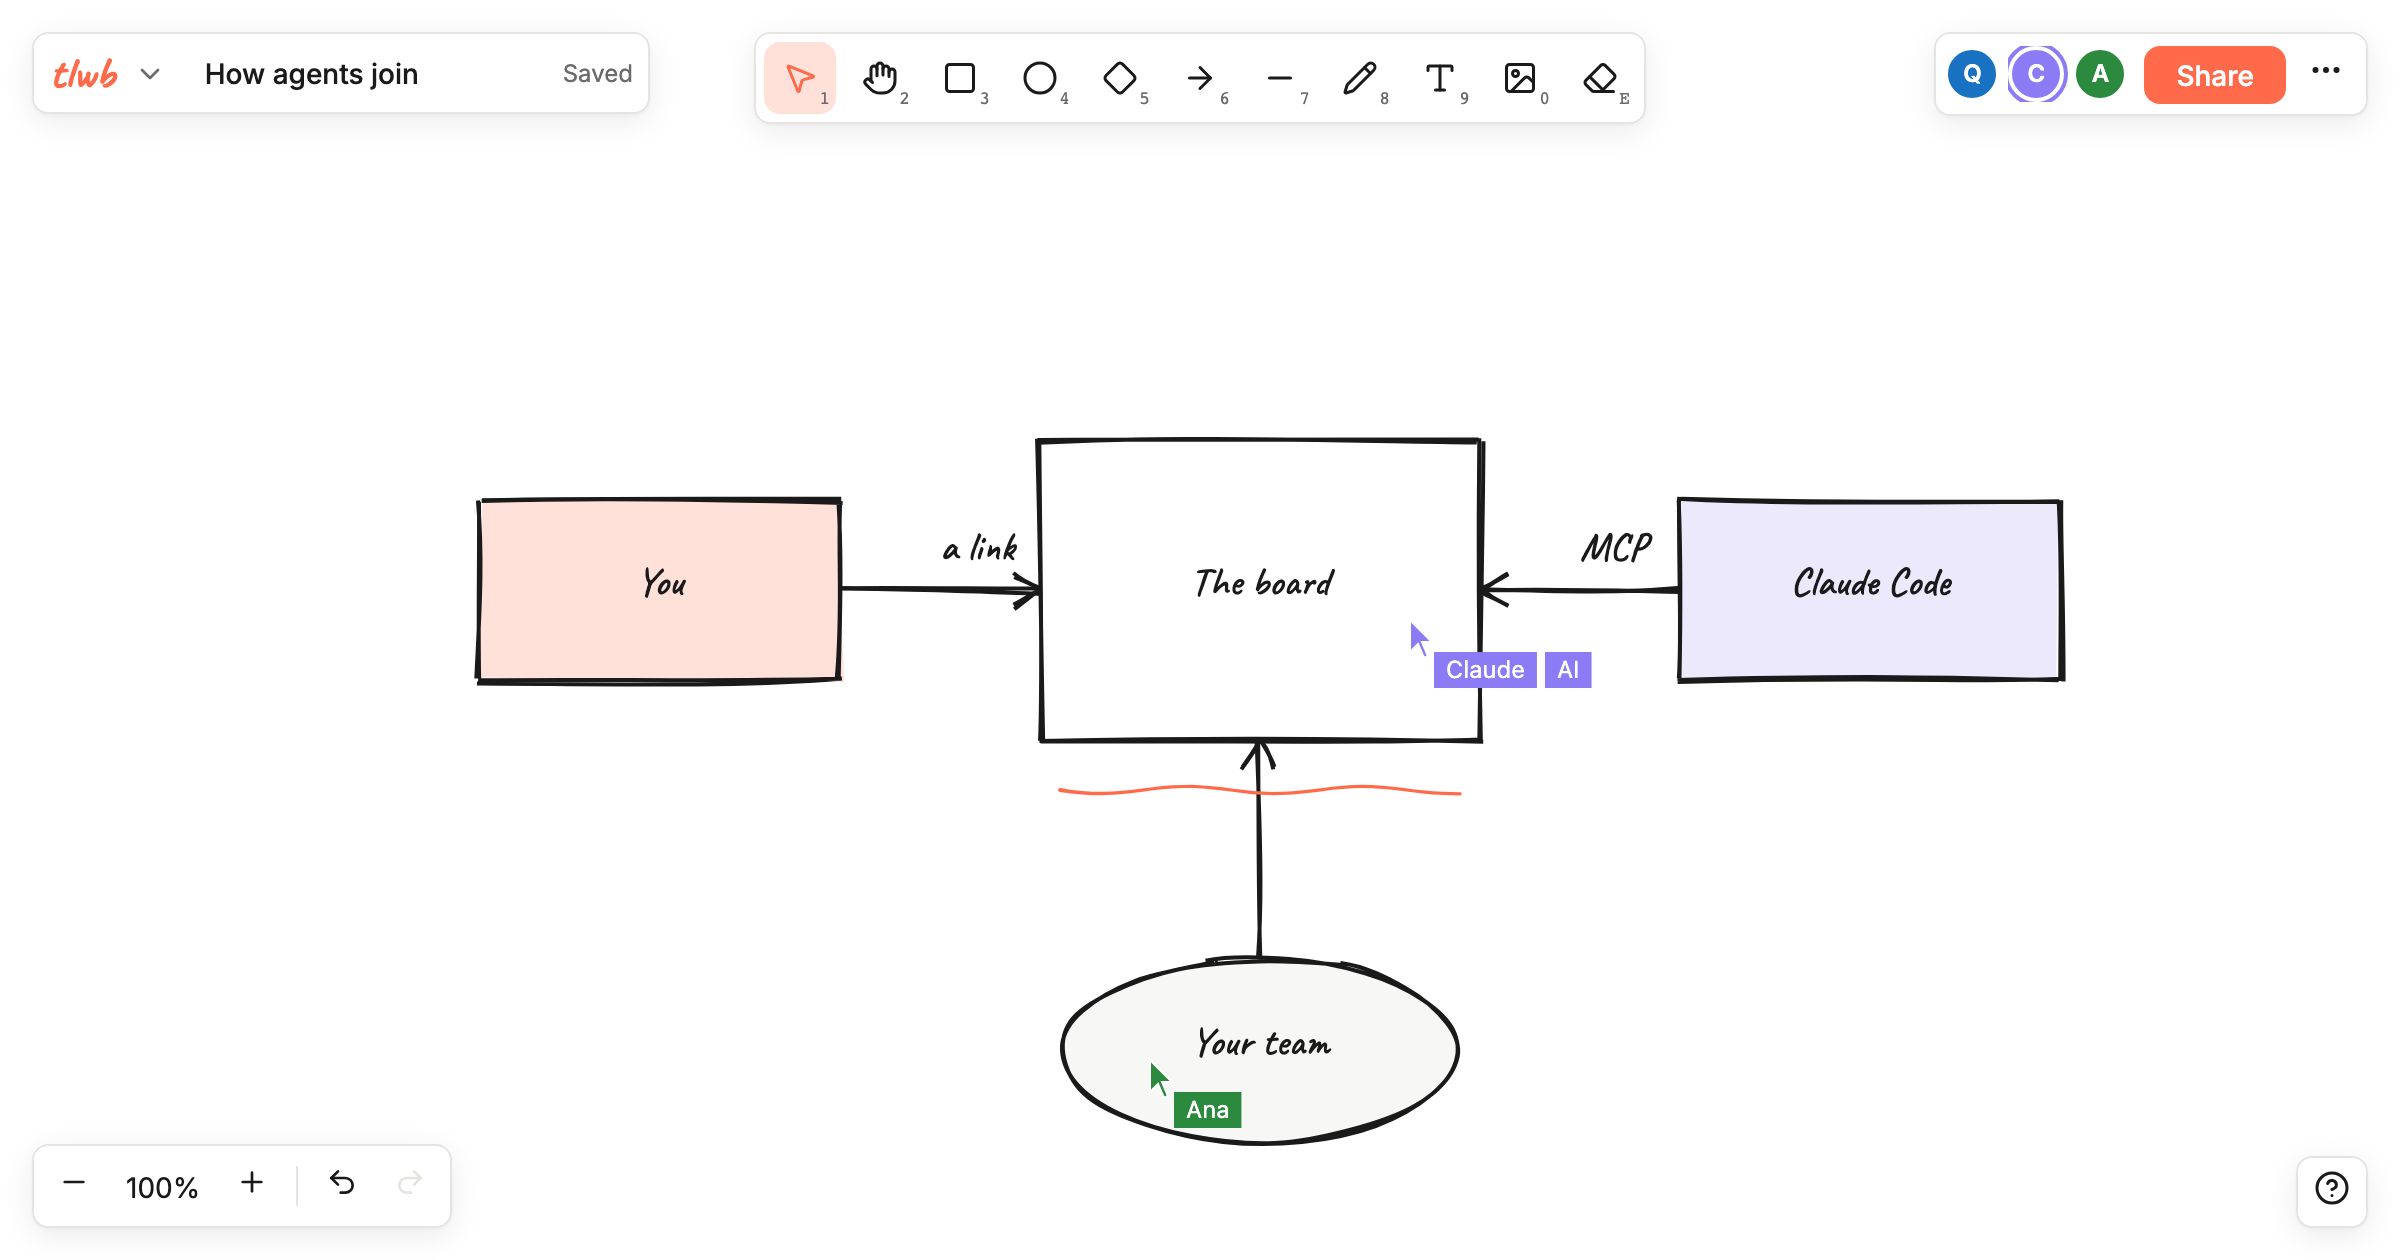Image resolution: width=2400 pixels, height=1260 pixels.
Task: Select the pencil draw tool
Action: [1360, 78]
